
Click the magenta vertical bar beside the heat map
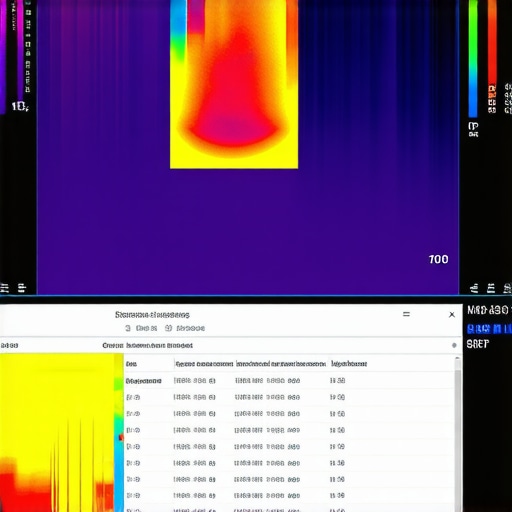20,50
